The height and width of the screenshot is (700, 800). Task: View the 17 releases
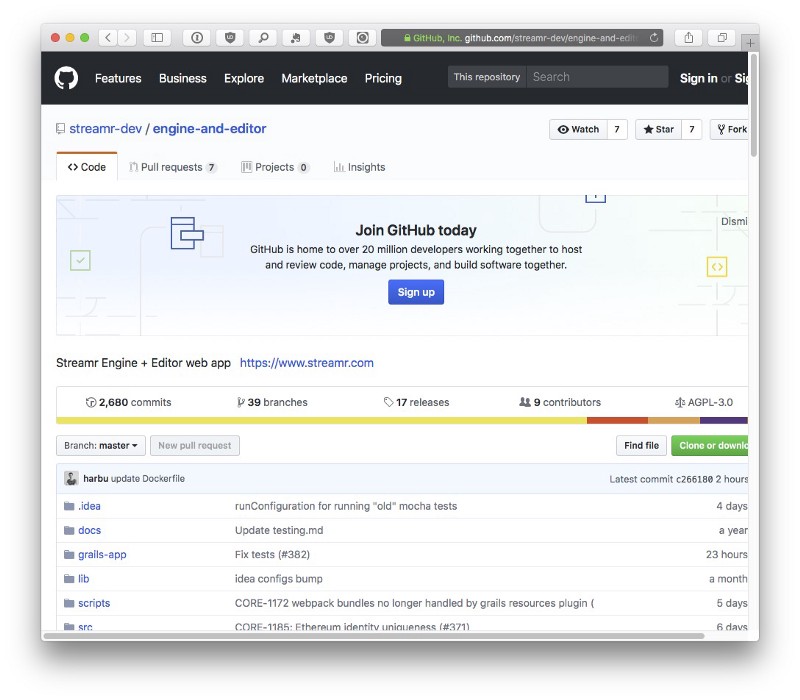416,402
